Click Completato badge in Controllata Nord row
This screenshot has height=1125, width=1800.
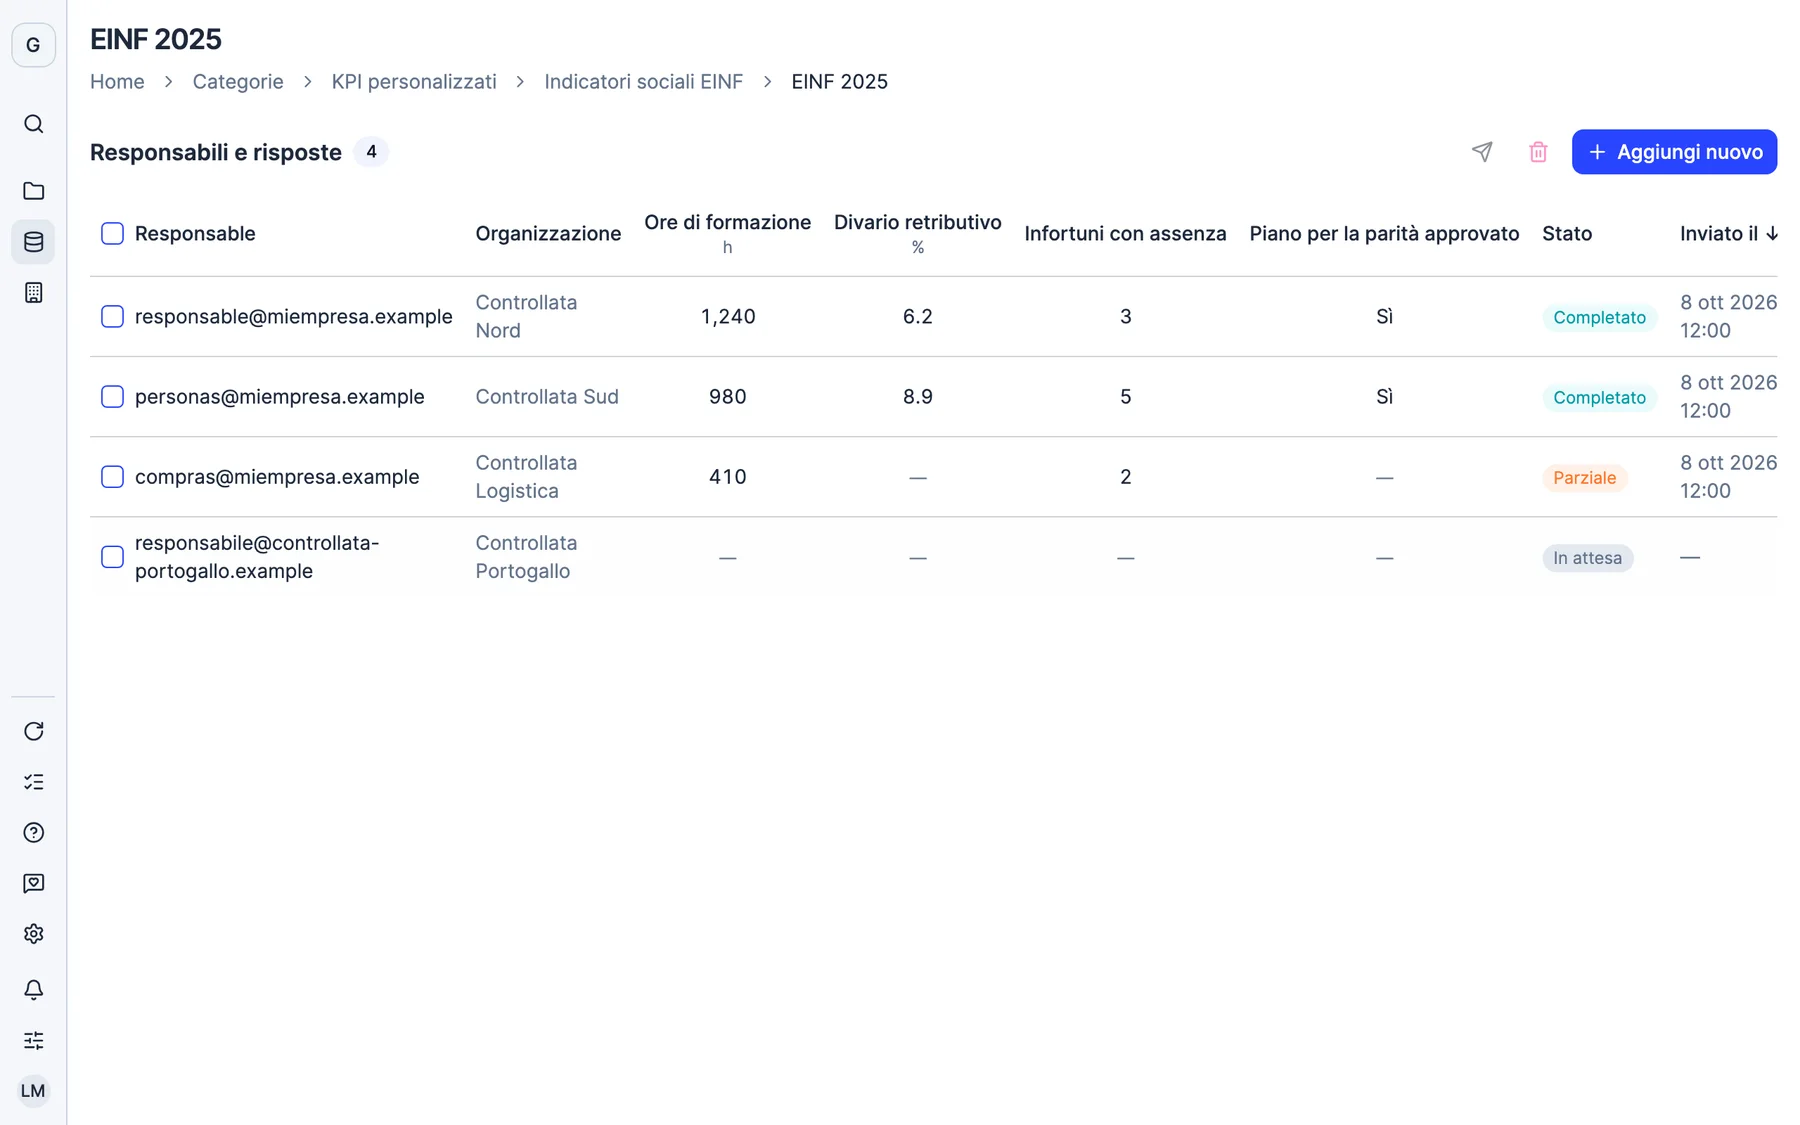tap(1599, 318)
